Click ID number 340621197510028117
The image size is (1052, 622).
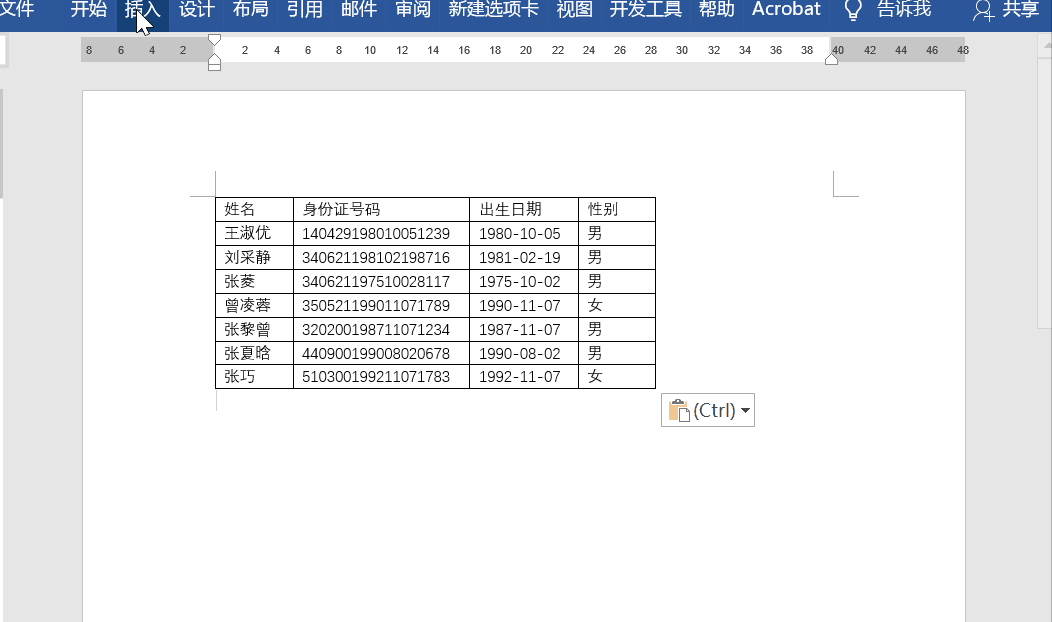coord(376,282)
